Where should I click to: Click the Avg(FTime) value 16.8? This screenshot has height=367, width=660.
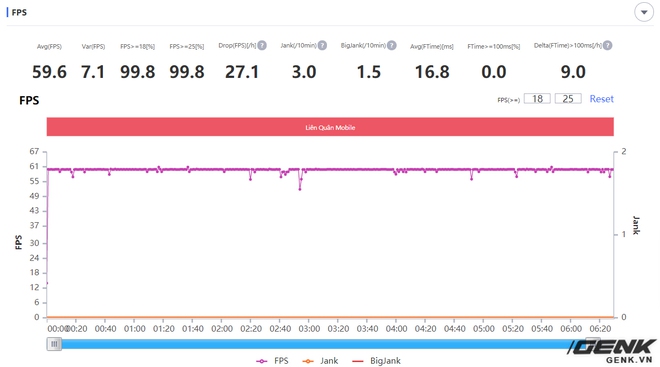pyautogui.click(x=432, y=72)
